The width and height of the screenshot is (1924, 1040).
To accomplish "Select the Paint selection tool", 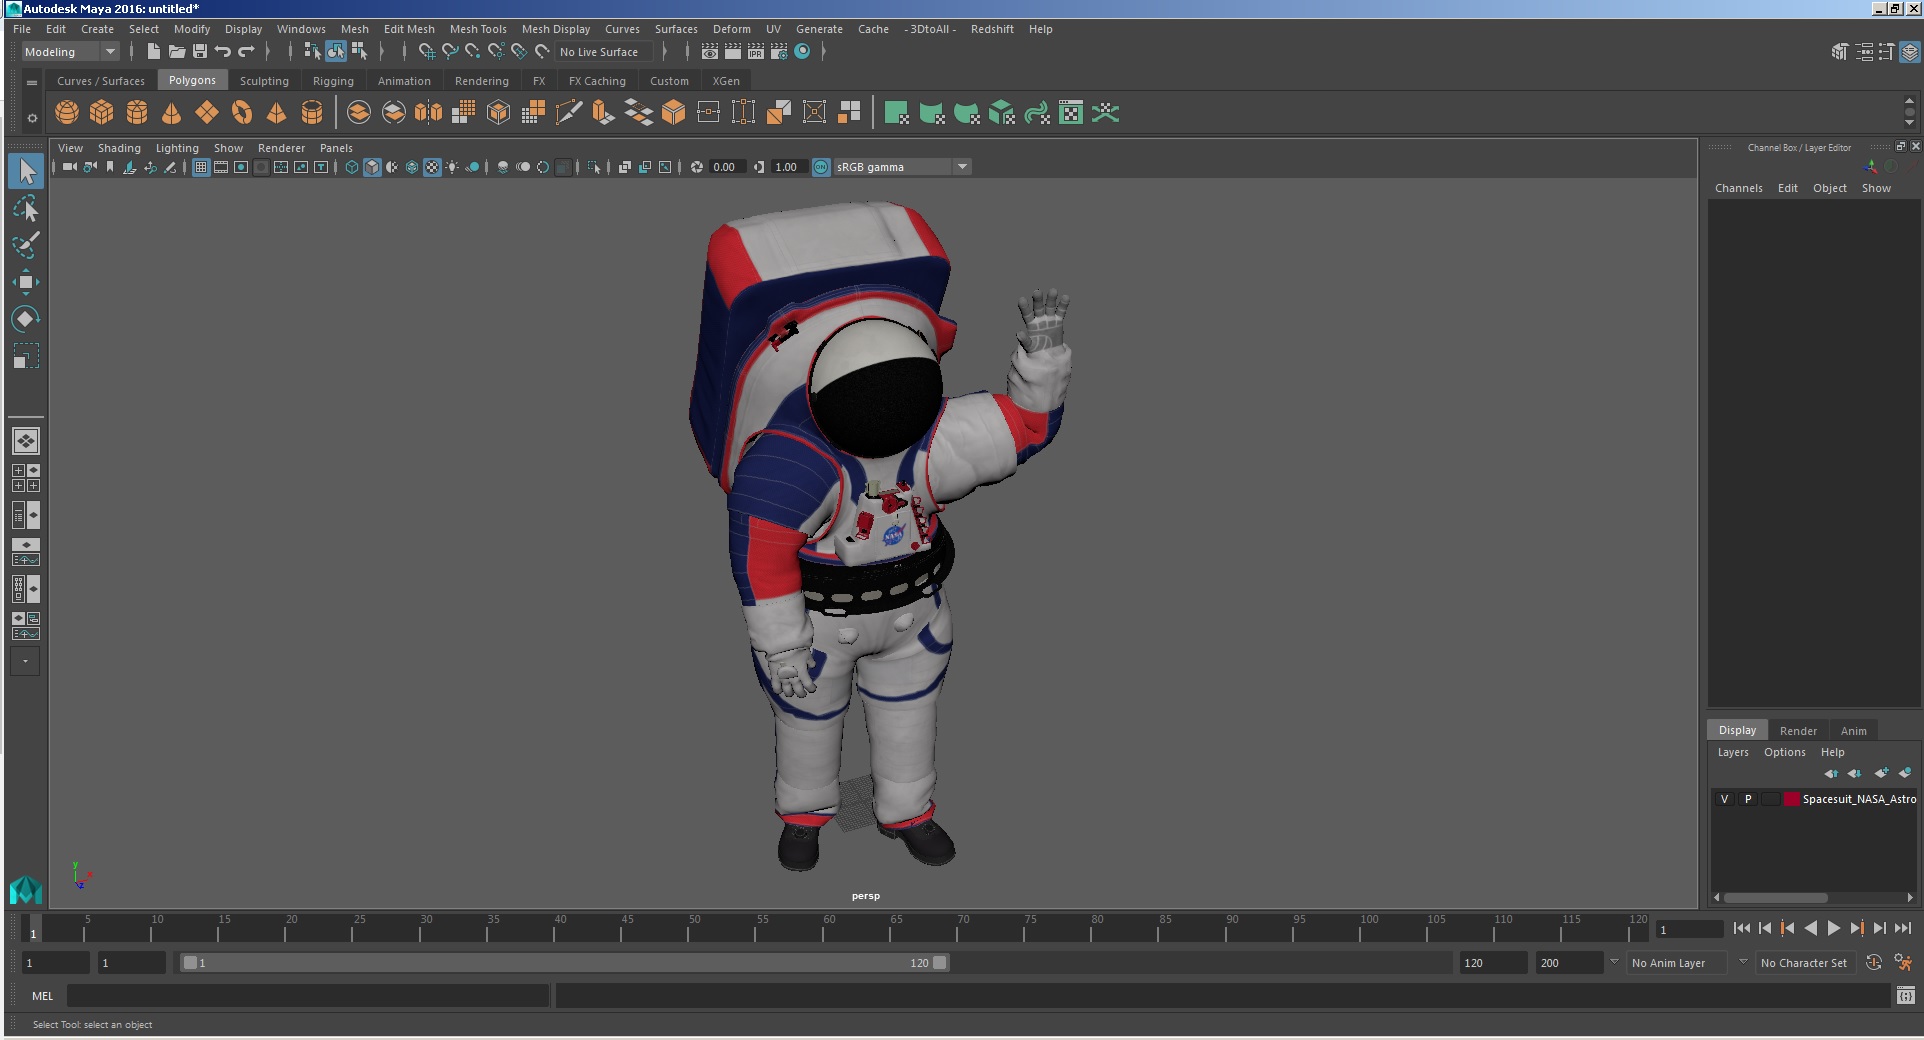I will [26, 245].
